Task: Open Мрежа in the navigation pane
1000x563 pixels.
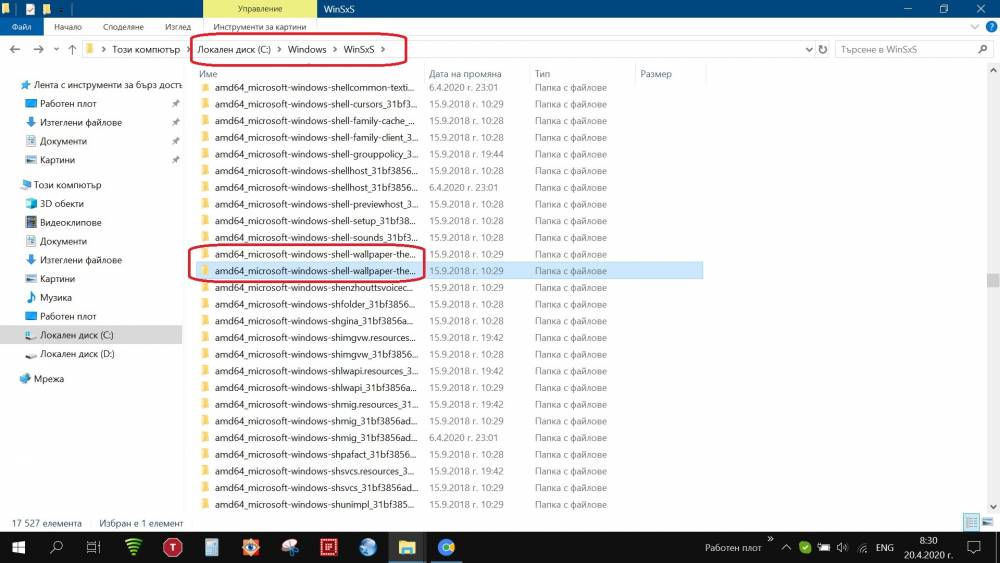Action: click(48, 379)
